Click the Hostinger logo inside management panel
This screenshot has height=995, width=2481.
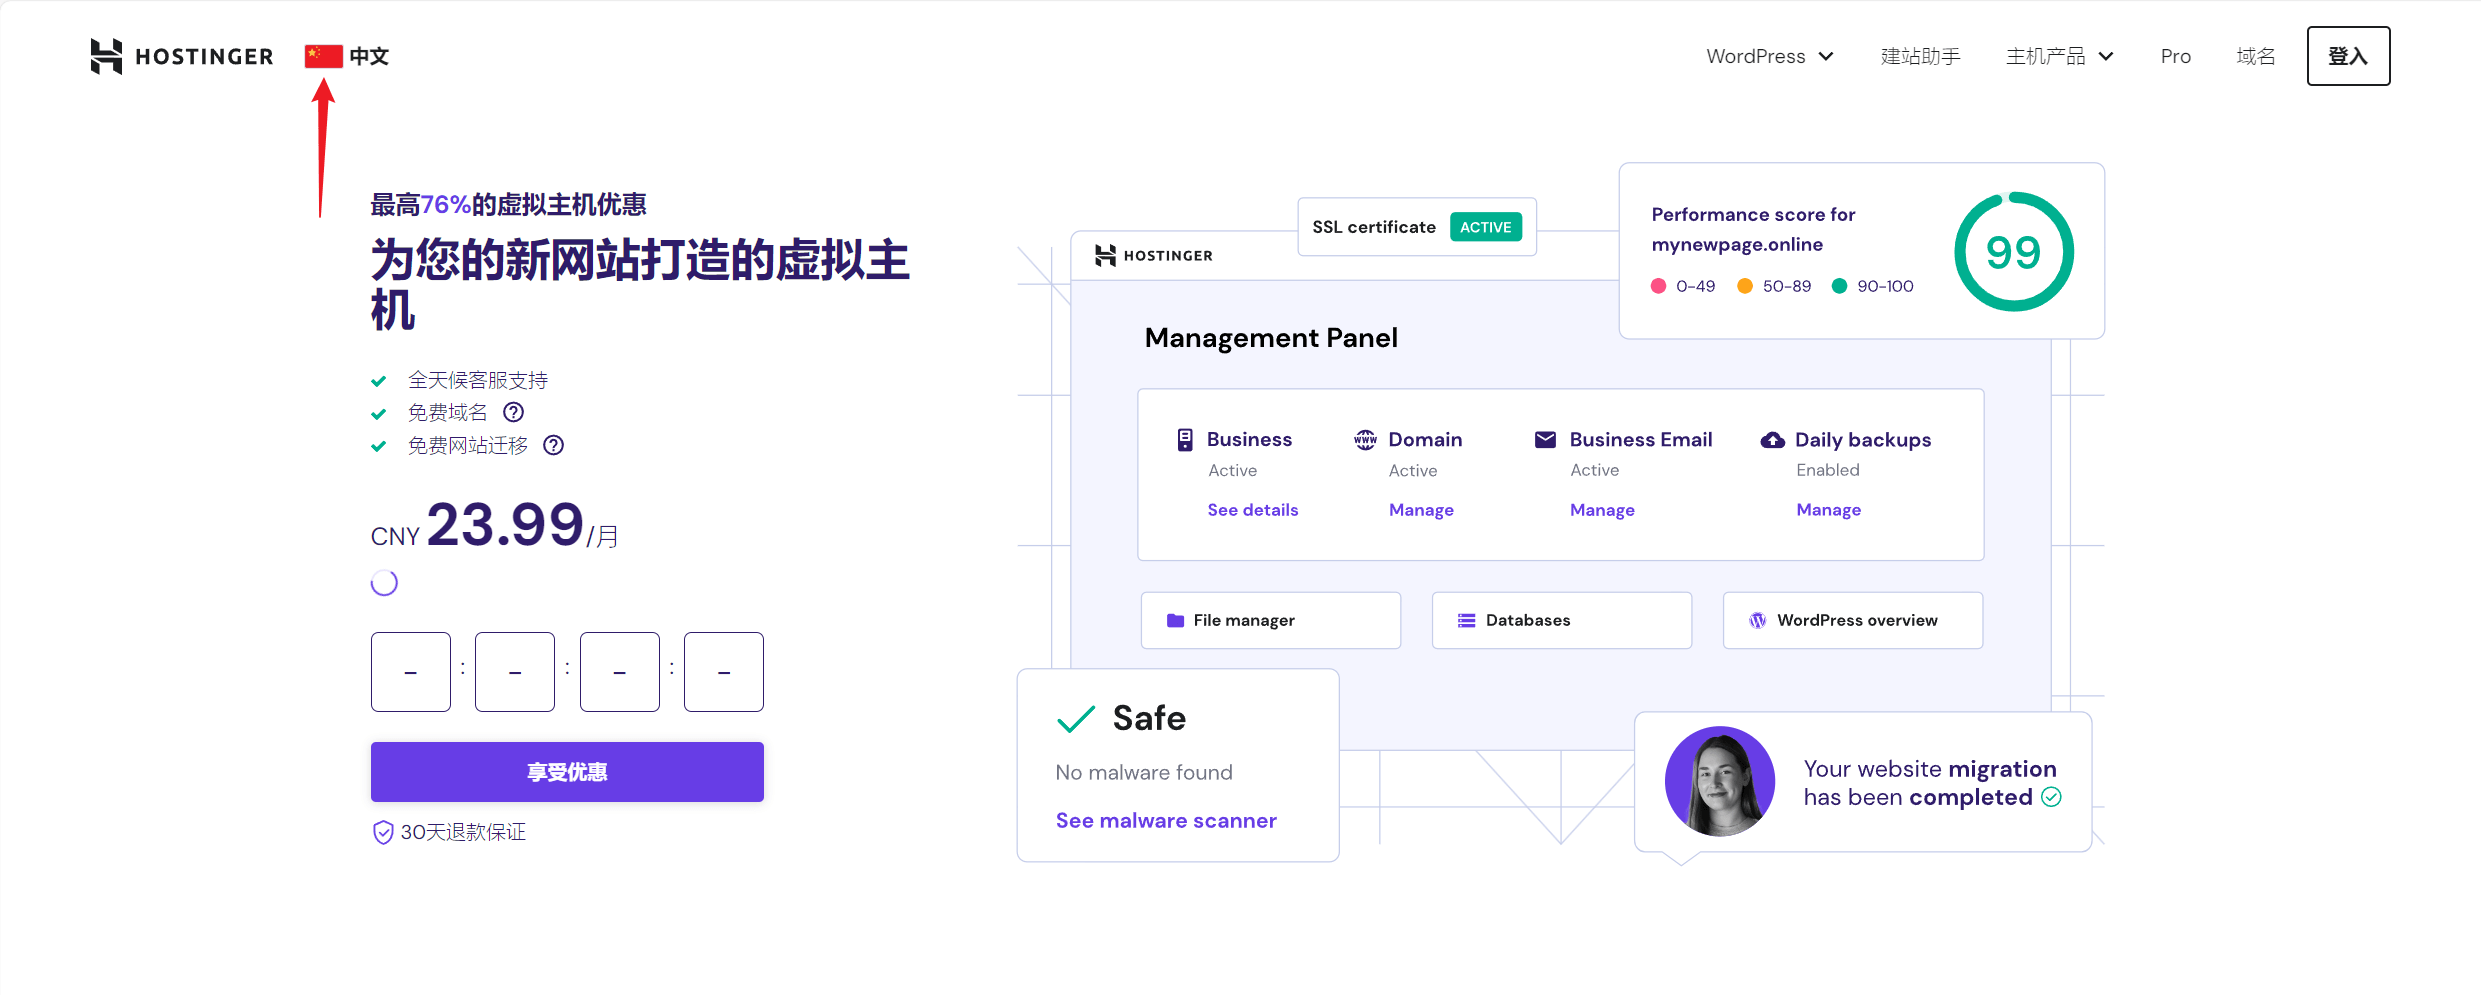[1153, 255]
